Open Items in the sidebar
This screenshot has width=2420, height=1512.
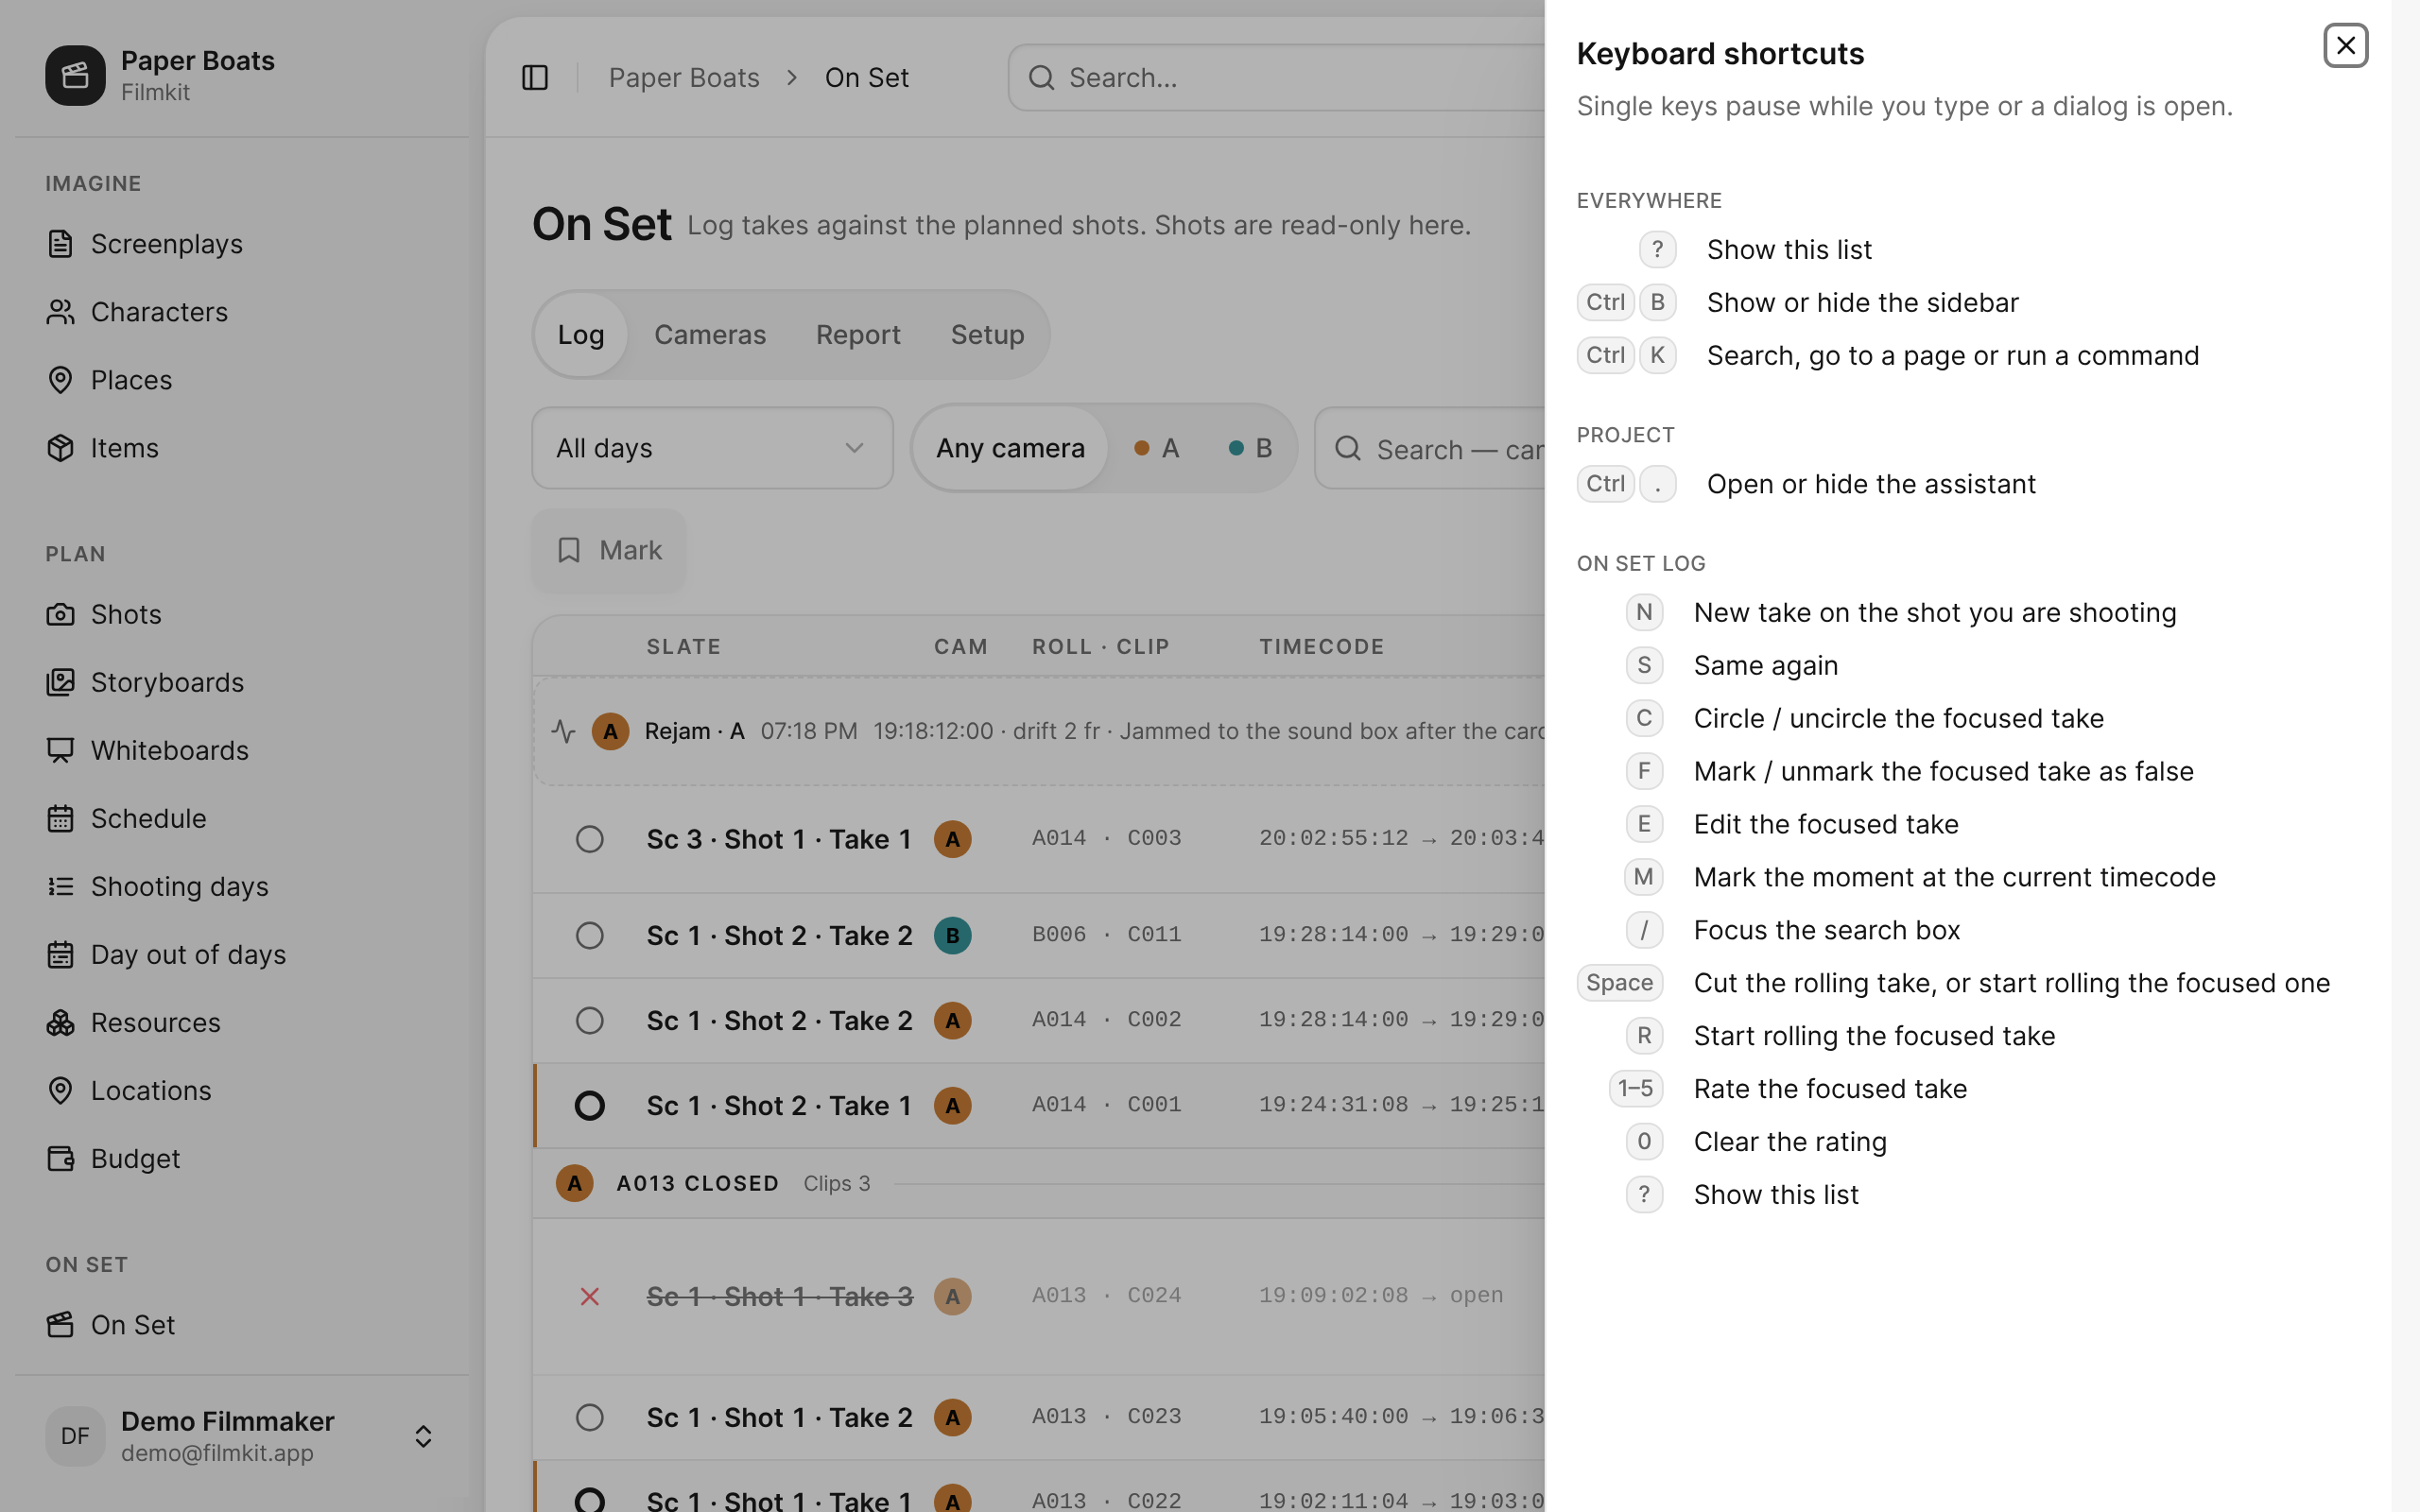pos(242,448)
